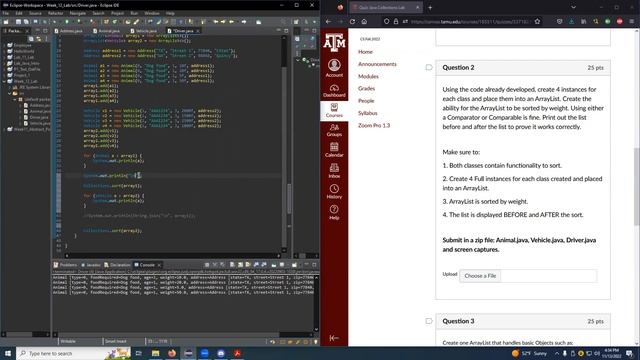The image size is (640, 360).
Task: Collapse the Week_12_Lab project tree node
Action: 4,81
